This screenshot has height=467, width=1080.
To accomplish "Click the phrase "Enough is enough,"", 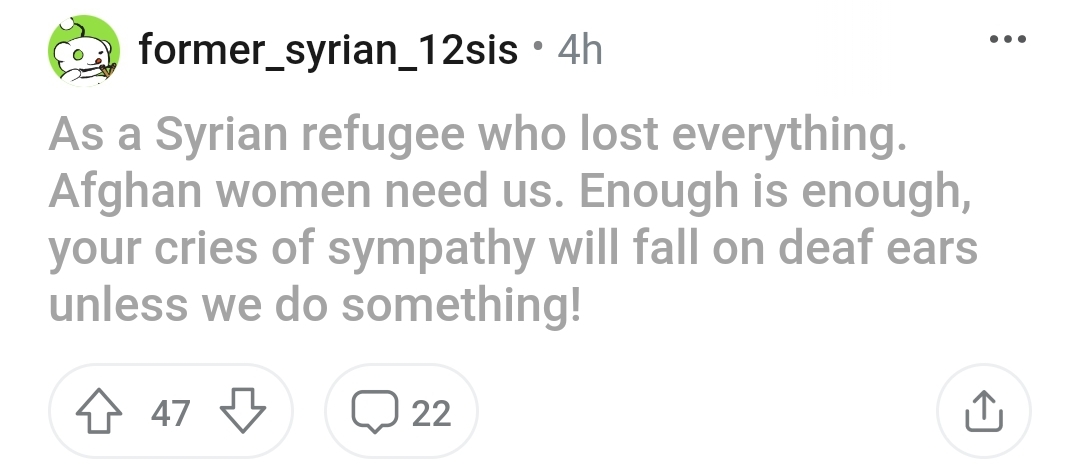I will [x=776, y=193].
